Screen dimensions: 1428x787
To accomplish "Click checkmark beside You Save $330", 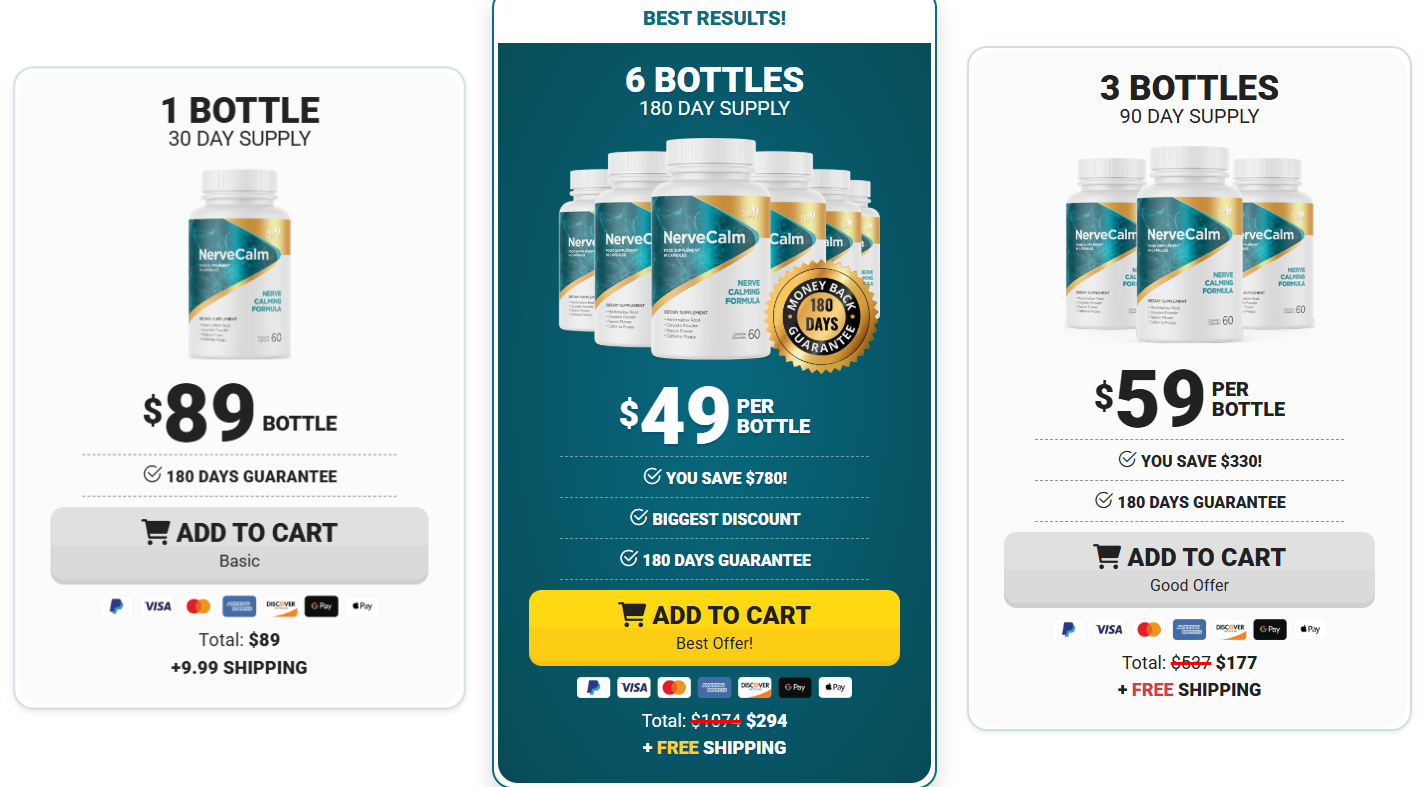I will [1127, 460].
